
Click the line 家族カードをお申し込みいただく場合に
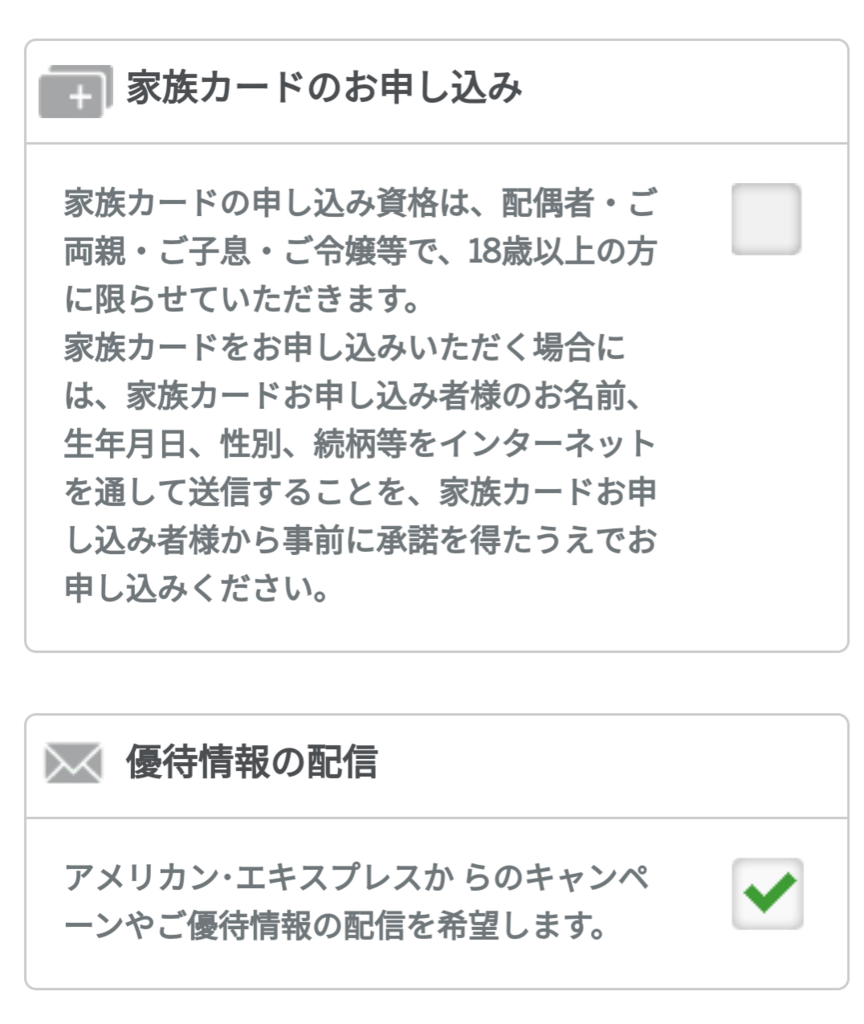(345, 348)
